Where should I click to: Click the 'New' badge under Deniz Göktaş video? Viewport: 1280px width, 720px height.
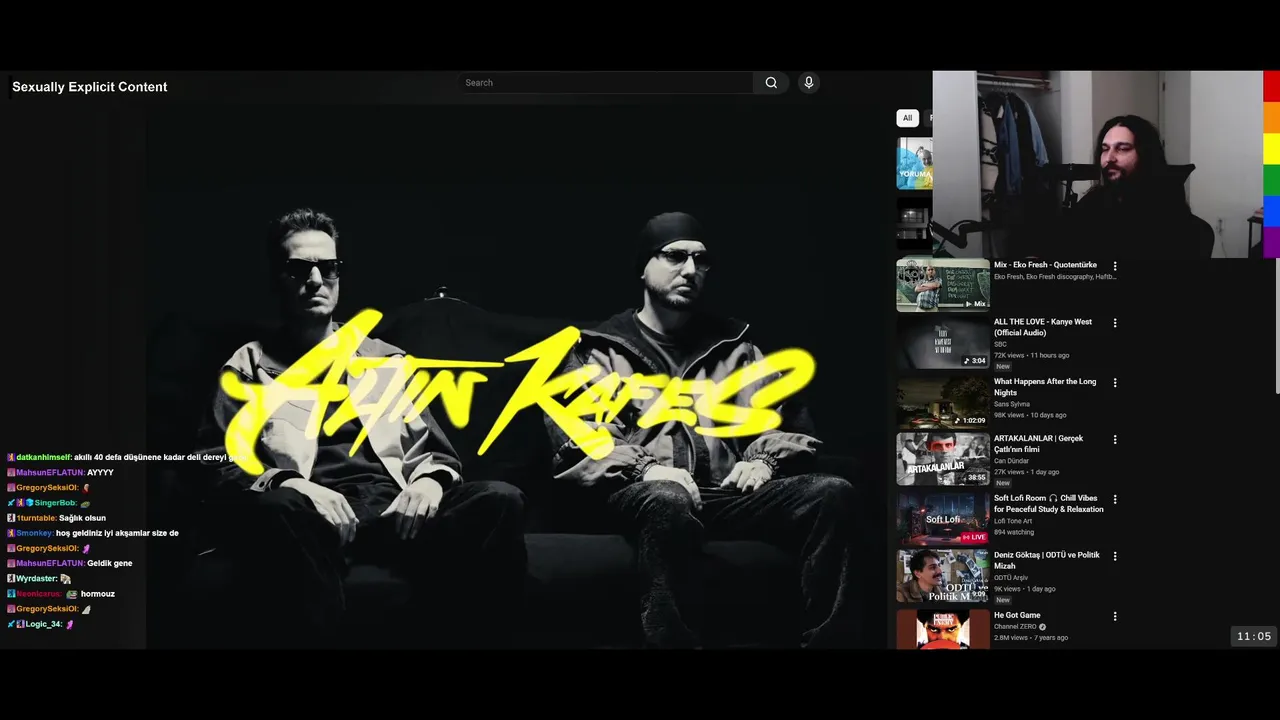(1003, 600)
